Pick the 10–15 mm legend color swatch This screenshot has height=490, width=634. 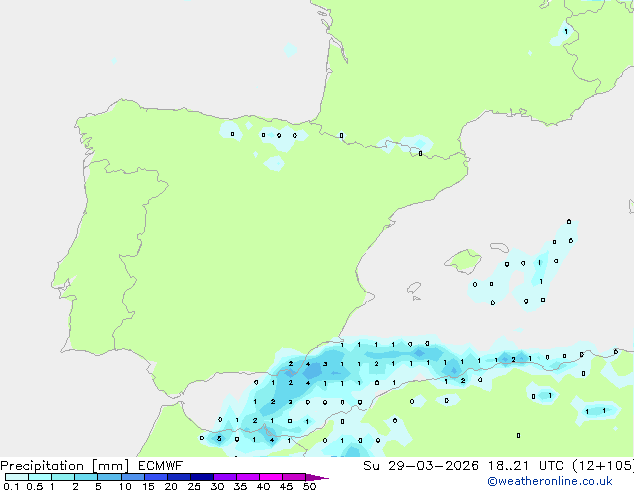(132, 477)
